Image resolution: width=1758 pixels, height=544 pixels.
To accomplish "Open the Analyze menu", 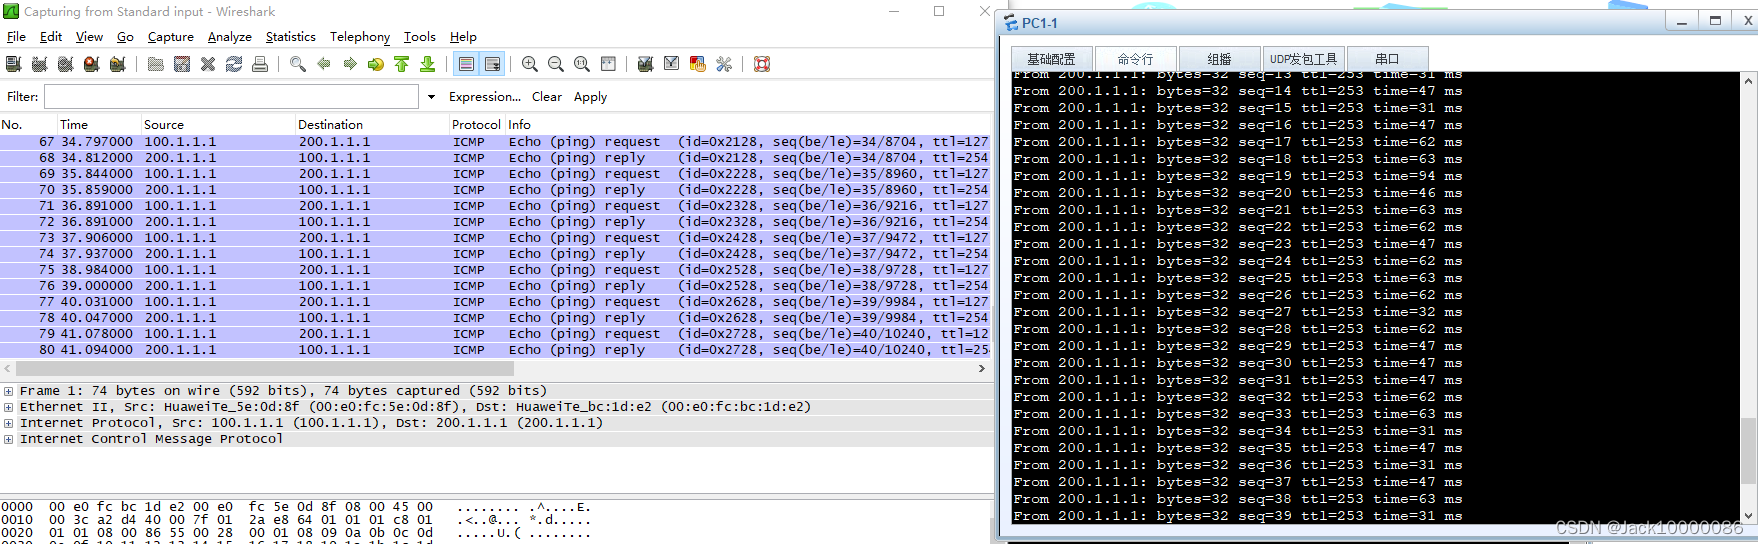I will (230, 37).
